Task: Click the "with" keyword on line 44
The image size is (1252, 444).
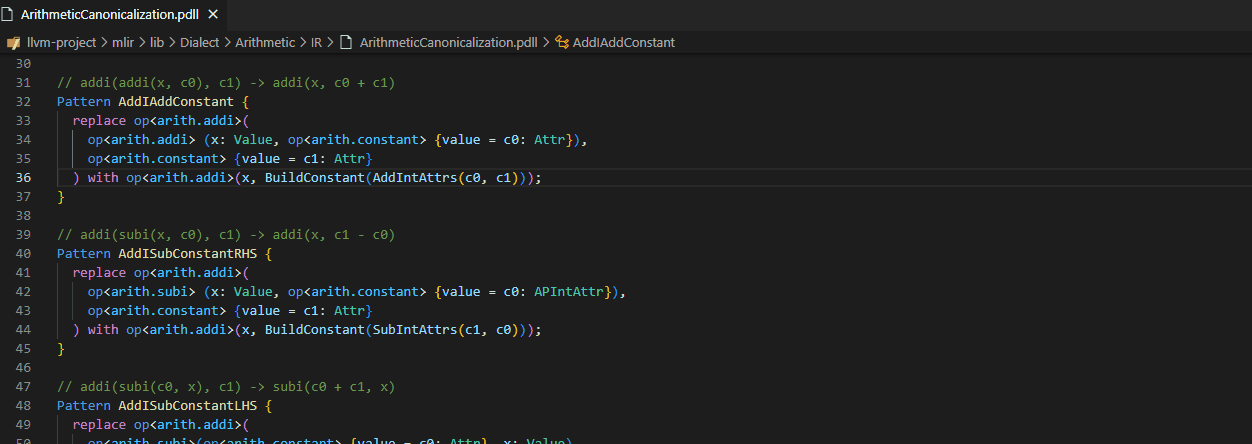Action: click(x=103, y=329)
